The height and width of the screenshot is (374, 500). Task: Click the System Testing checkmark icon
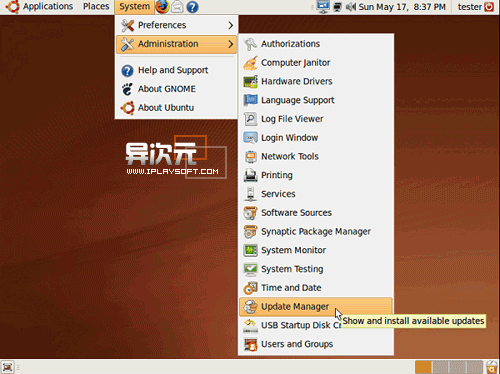(250, 269)
